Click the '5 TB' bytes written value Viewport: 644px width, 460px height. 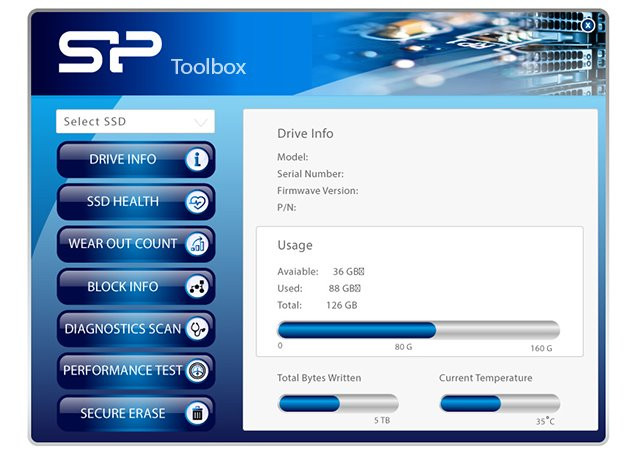382,420
